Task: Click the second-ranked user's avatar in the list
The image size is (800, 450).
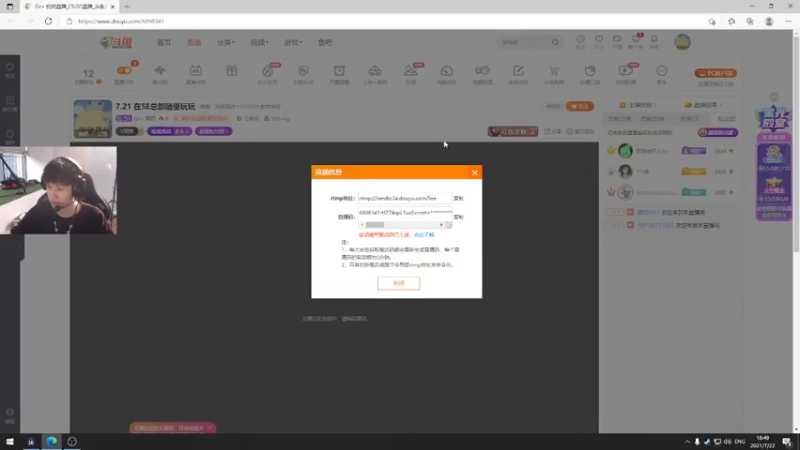Action: click(x=625, y=171)
